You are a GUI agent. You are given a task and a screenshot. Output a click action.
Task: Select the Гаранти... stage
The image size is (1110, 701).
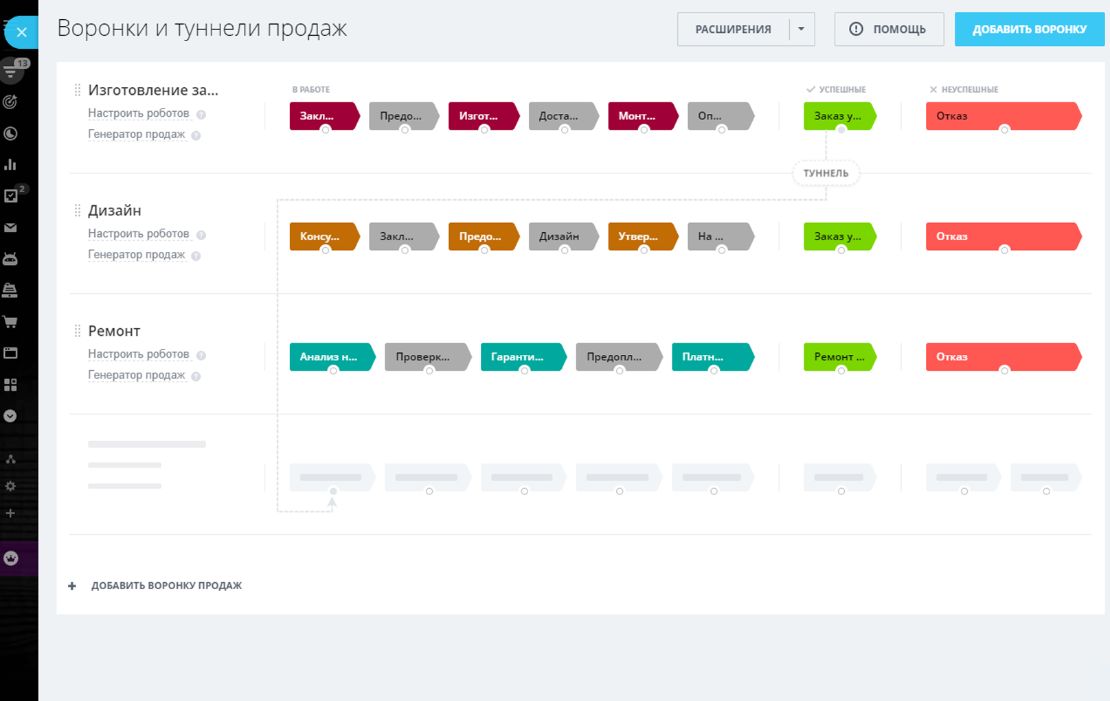(523, 357)
